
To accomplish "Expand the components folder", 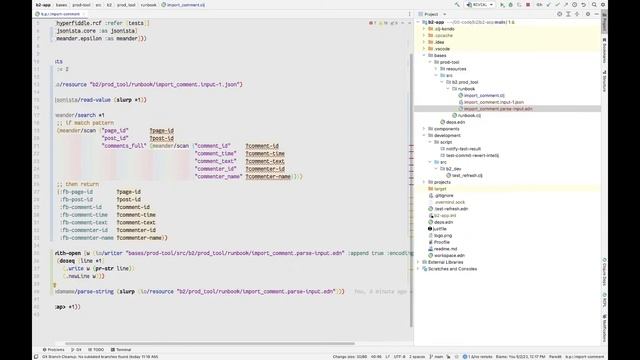I will pyautogui.click(x=424, y=129).
